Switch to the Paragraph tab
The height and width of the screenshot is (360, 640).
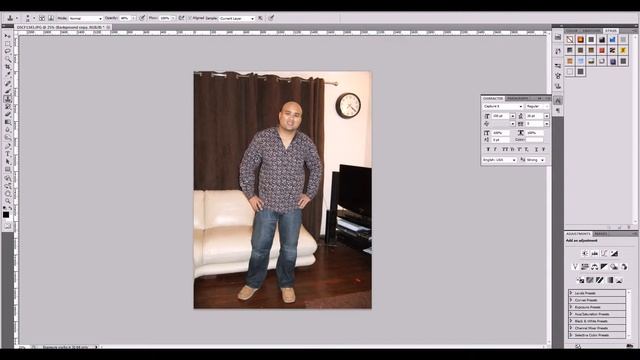518,98
